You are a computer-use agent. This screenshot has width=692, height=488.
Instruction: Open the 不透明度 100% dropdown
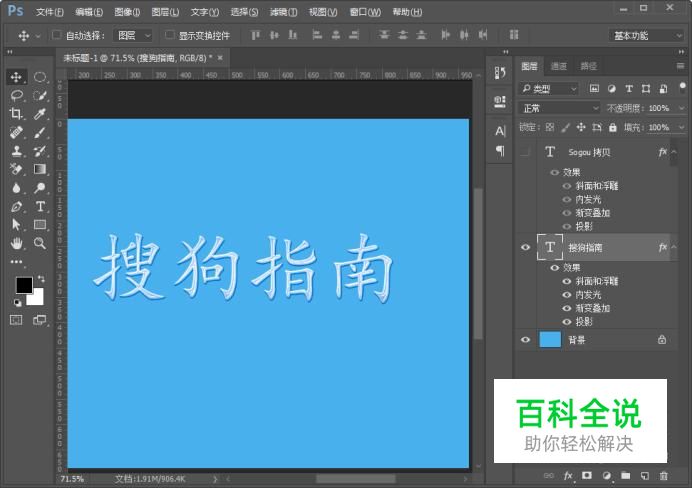click(x=681, y=108)
